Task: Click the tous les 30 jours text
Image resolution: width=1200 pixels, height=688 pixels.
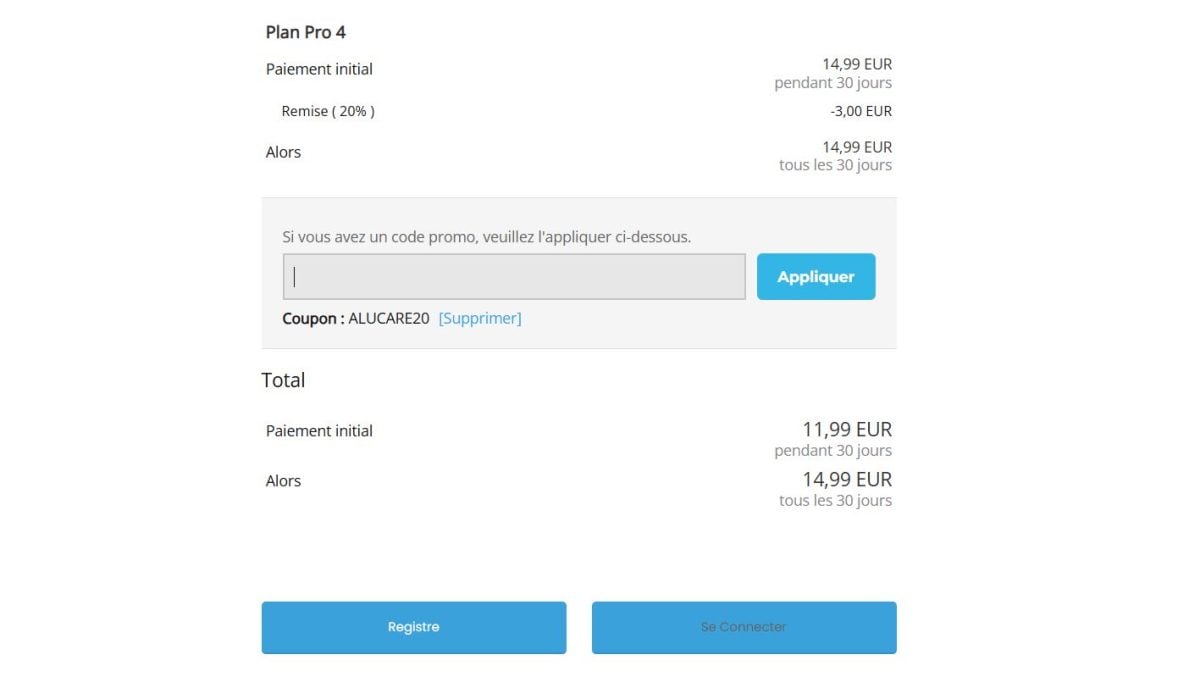Action: coord(833,164)
